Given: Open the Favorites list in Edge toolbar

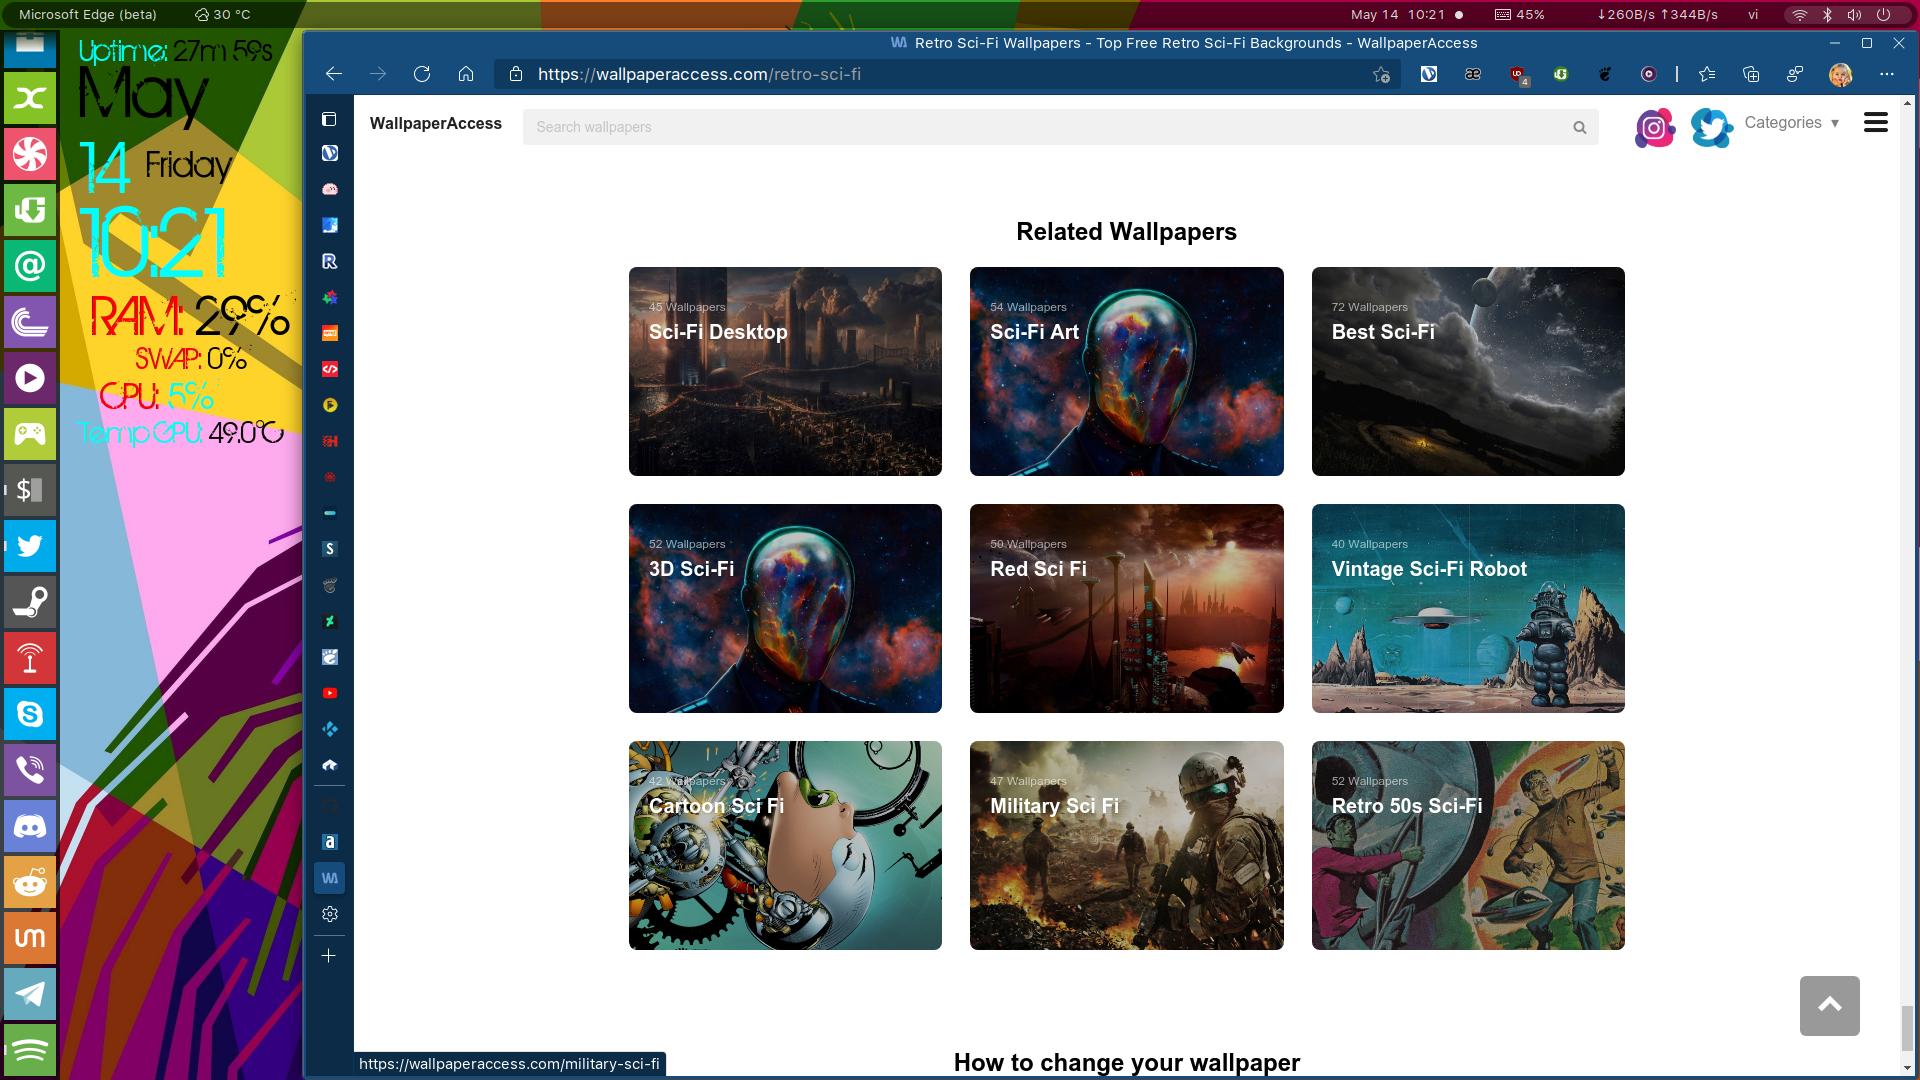Looking at the screenshot, I should 1707,74.
